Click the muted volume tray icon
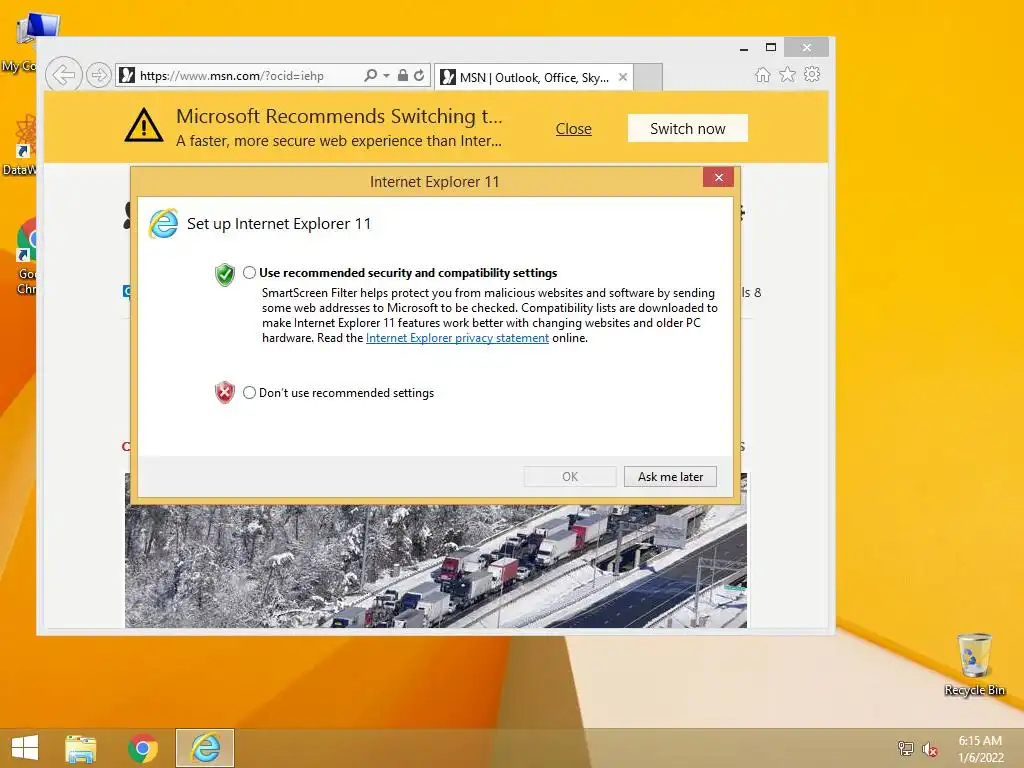 929,749
